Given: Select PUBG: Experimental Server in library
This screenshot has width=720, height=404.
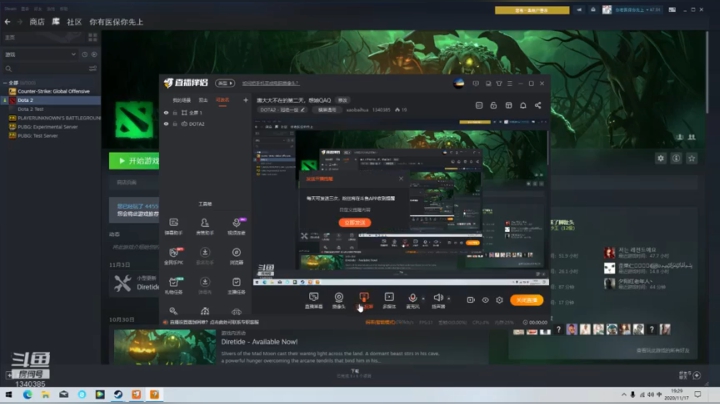Looking at the screenshot, I should click(x=48, y=127).
